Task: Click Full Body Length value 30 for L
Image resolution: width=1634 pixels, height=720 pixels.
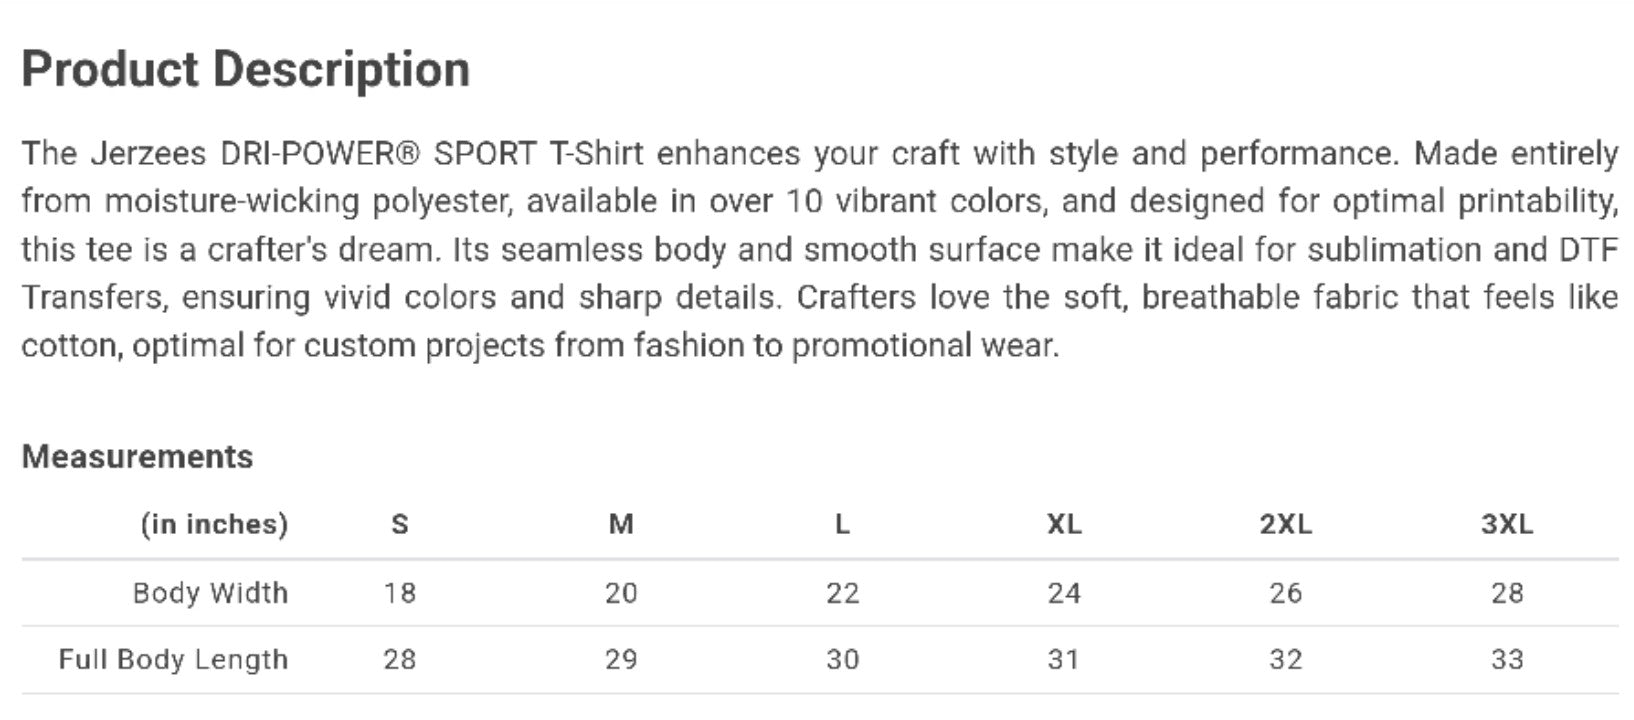Action: tap(842, 660)
